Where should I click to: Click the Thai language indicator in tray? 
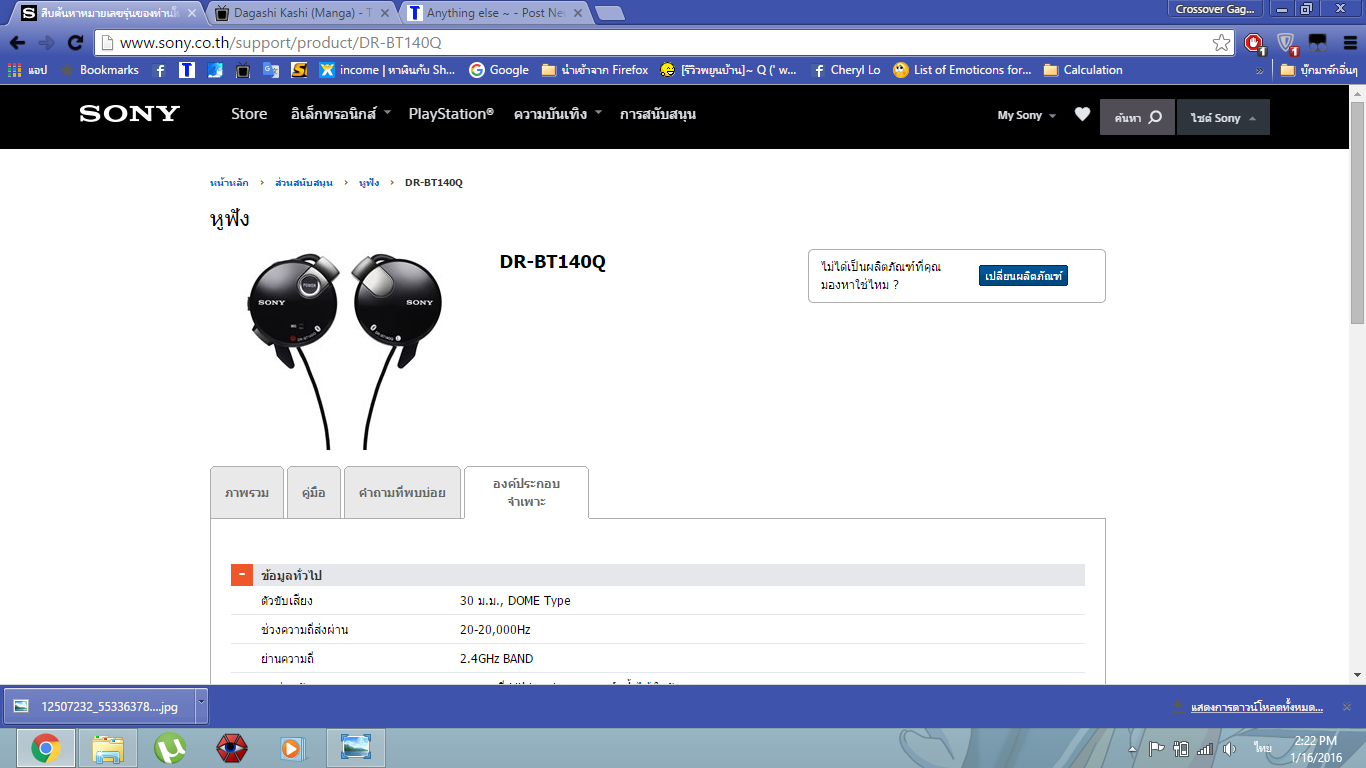1264,748
